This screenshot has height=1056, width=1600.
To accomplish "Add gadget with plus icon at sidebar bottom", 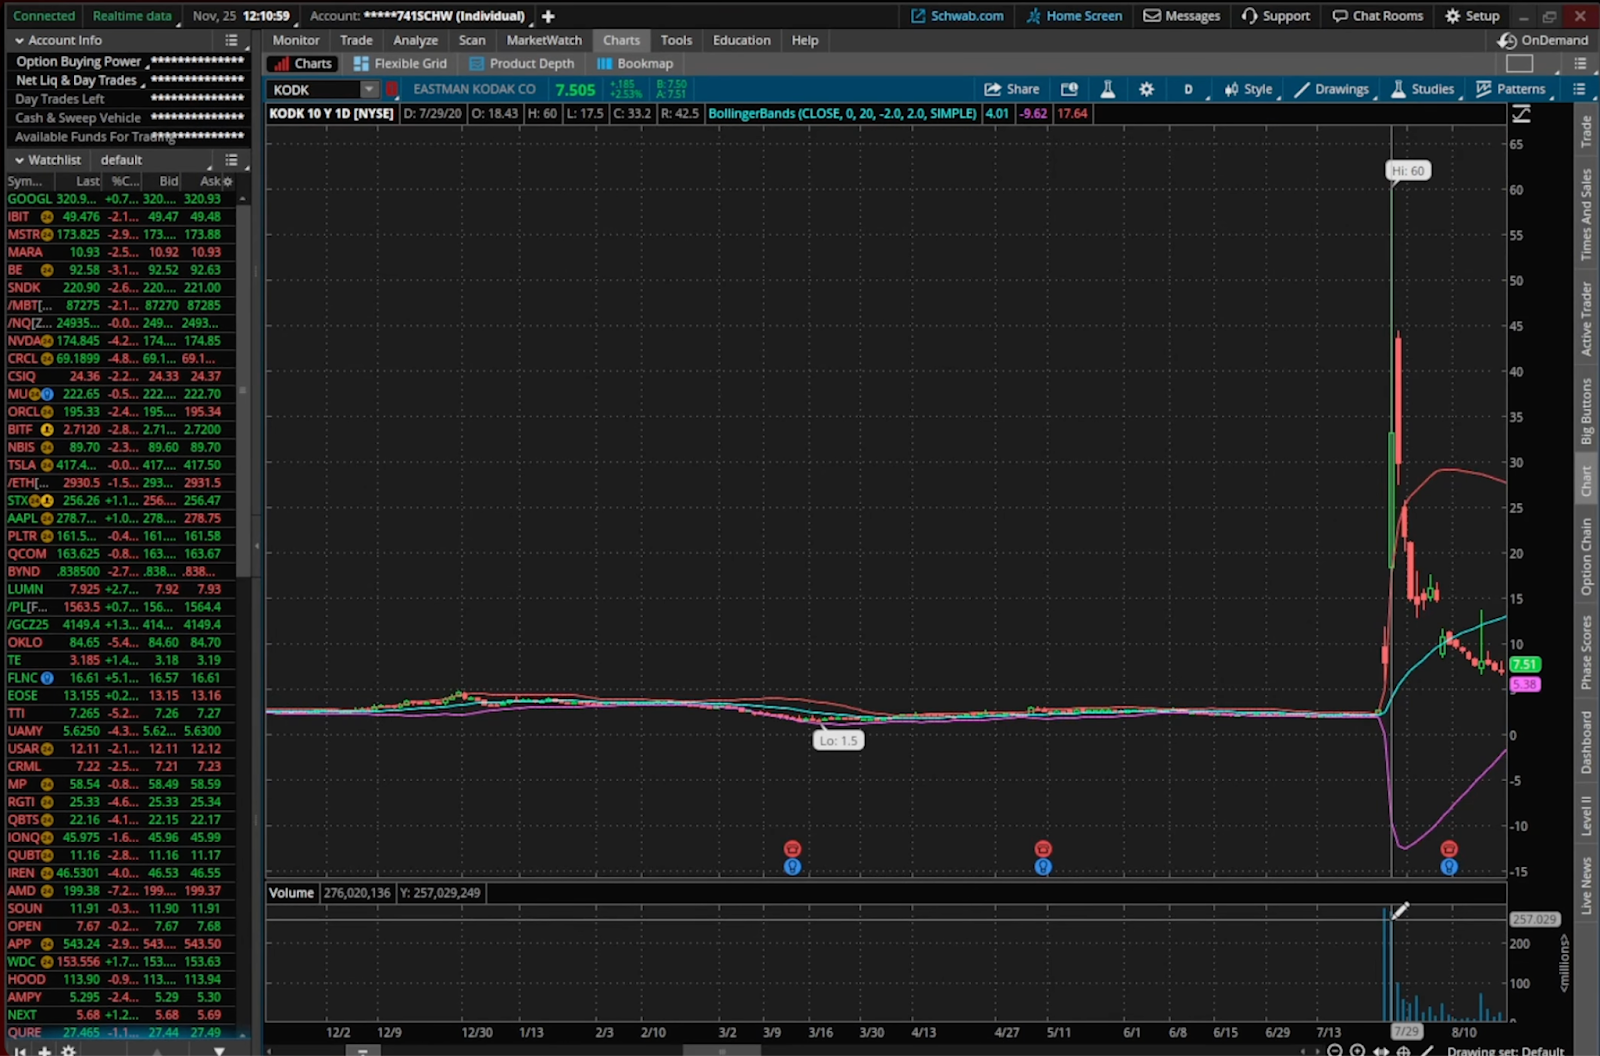I will tap(45, 1051).
